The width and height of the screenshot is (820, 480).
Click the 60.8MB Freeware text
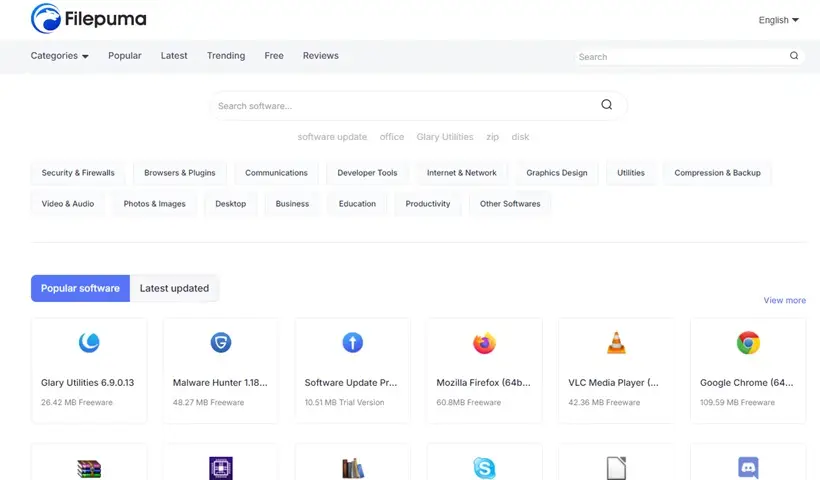(469, 402)
